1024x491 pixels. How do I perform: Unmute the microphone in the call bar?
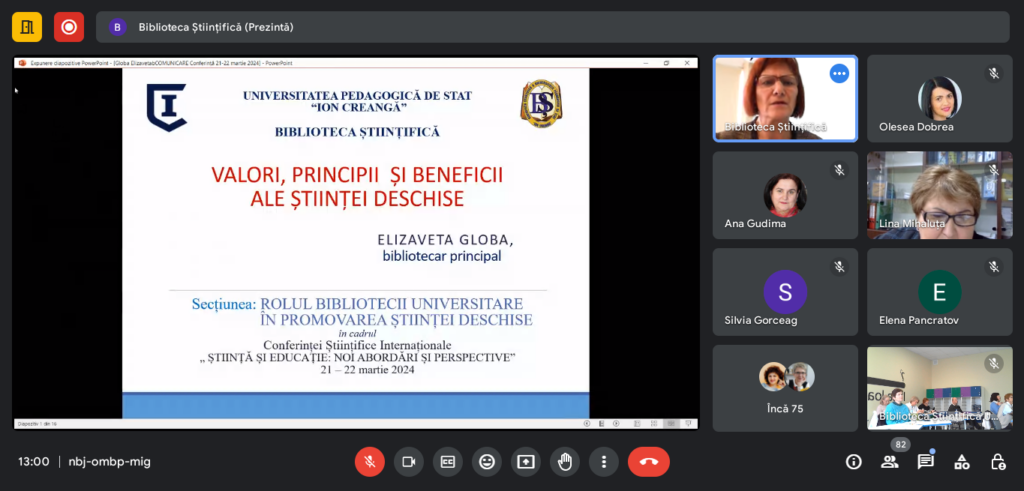click(369, 461)
